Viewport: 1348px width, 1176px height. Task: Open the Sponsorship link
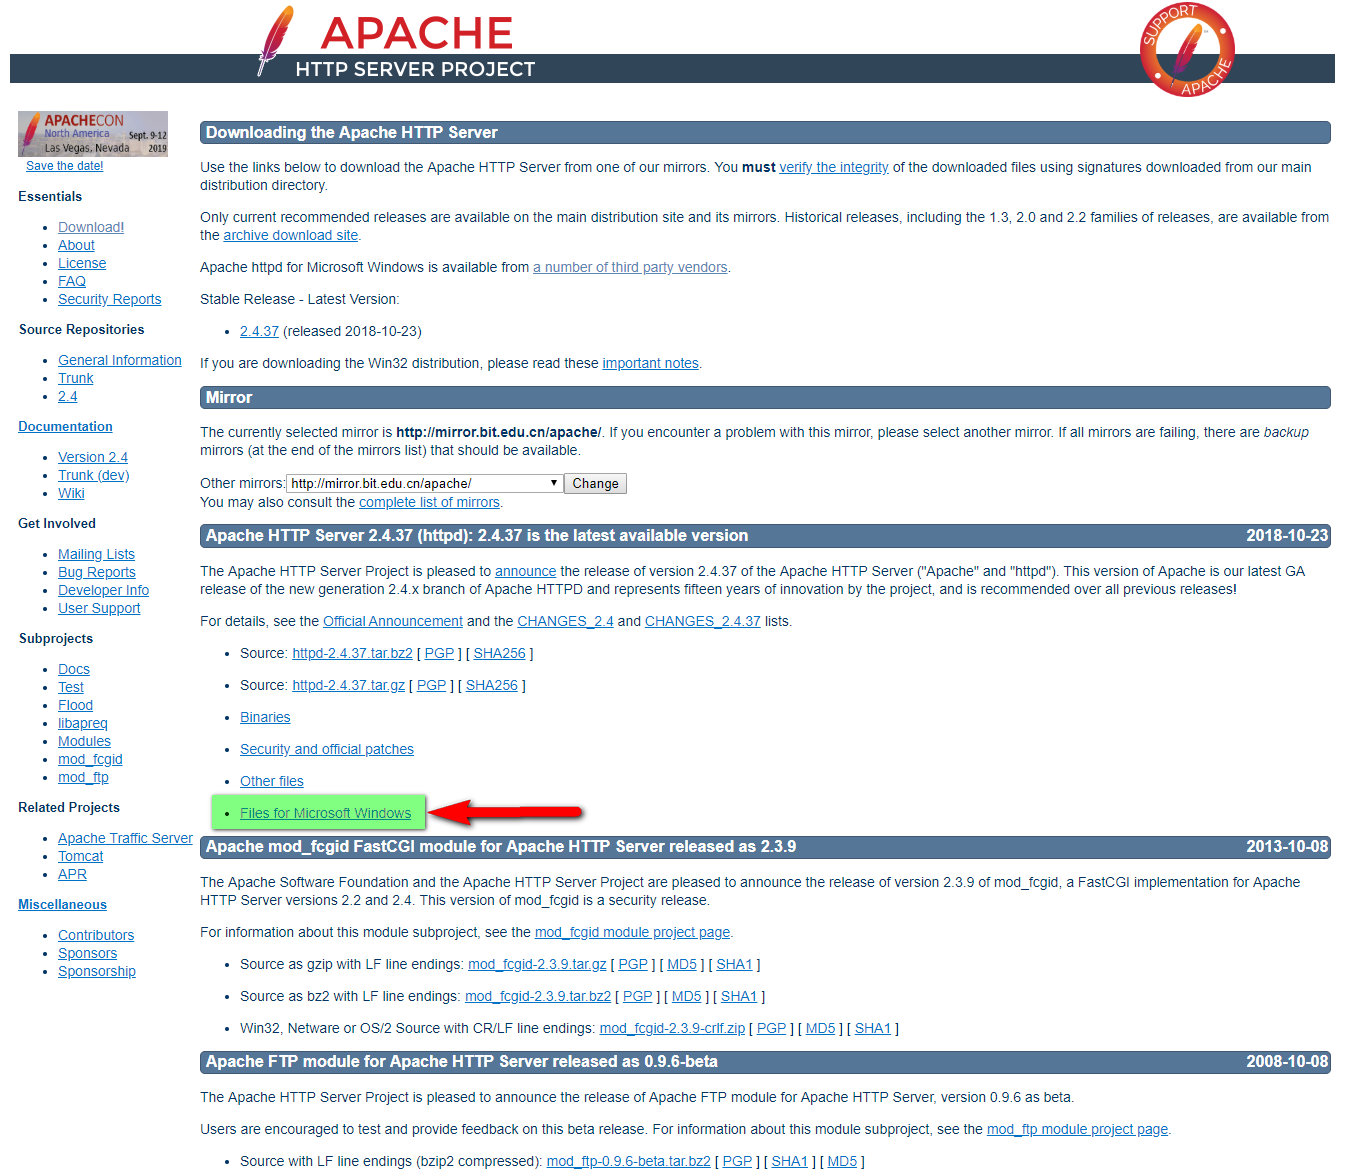click(x=97, y=971)
